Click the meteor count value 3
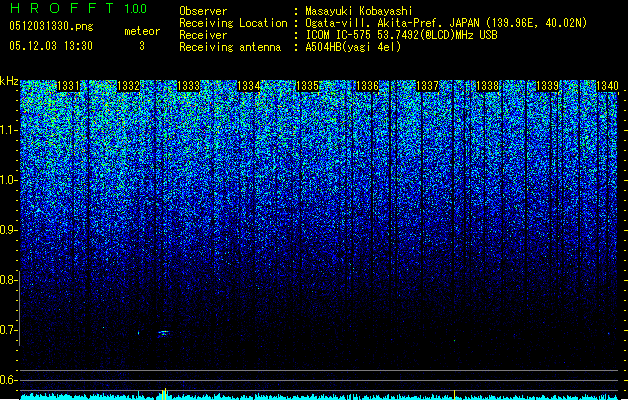This screenshot has width=629, height=400. [x=142, y=46]
